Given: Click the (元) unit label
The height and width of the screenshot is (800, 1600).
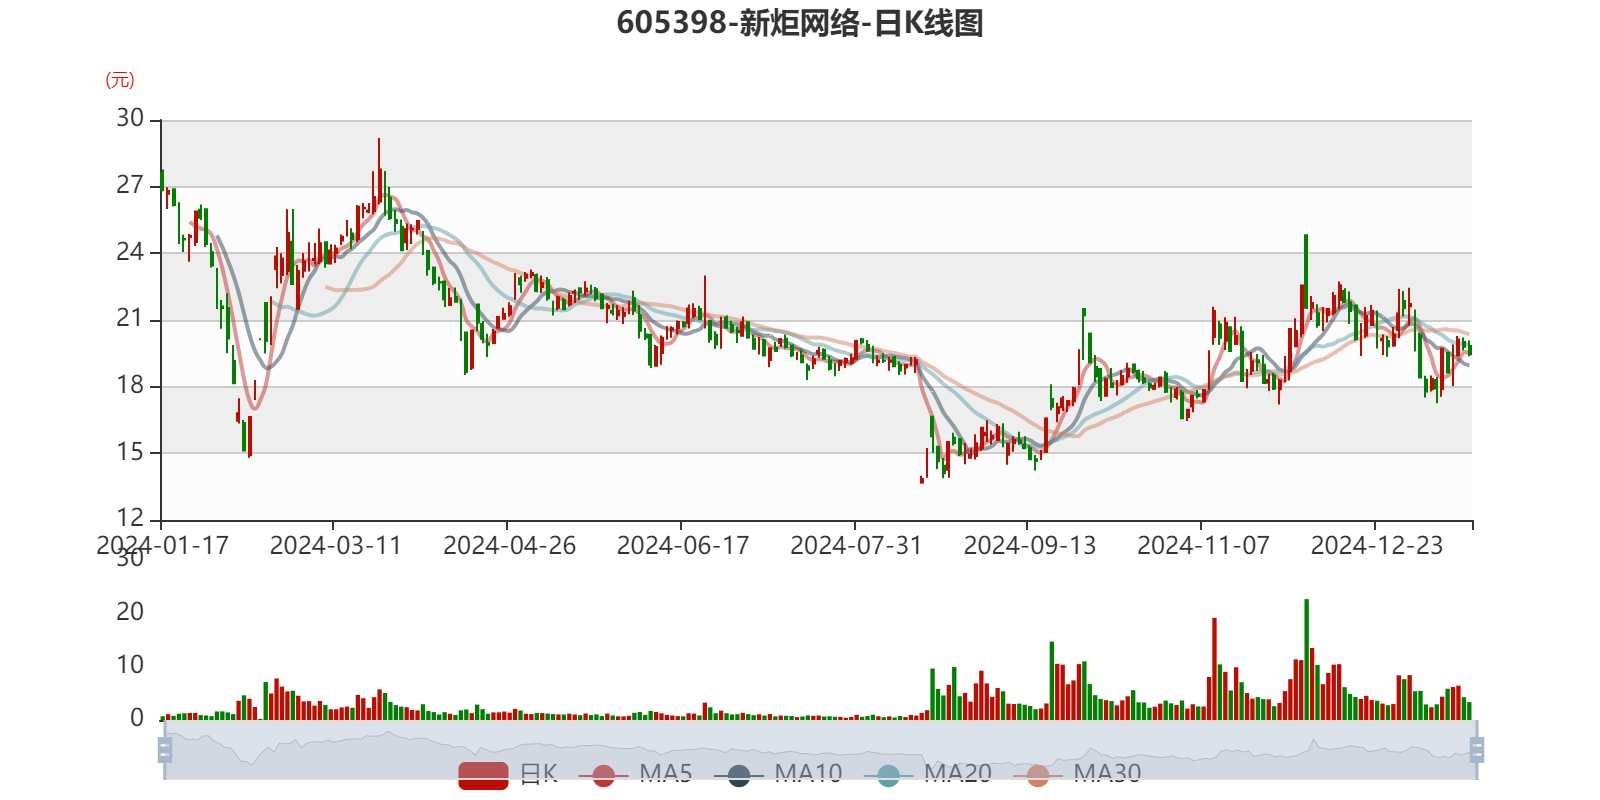Looking at the screenshot, I should 120,80.
